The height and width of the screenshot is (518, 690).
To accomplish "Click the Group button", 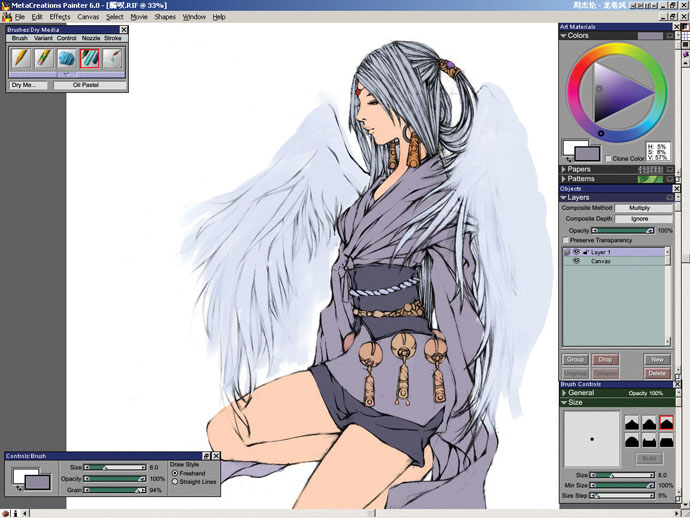I will pyautogui.click(x=575, y=360).
